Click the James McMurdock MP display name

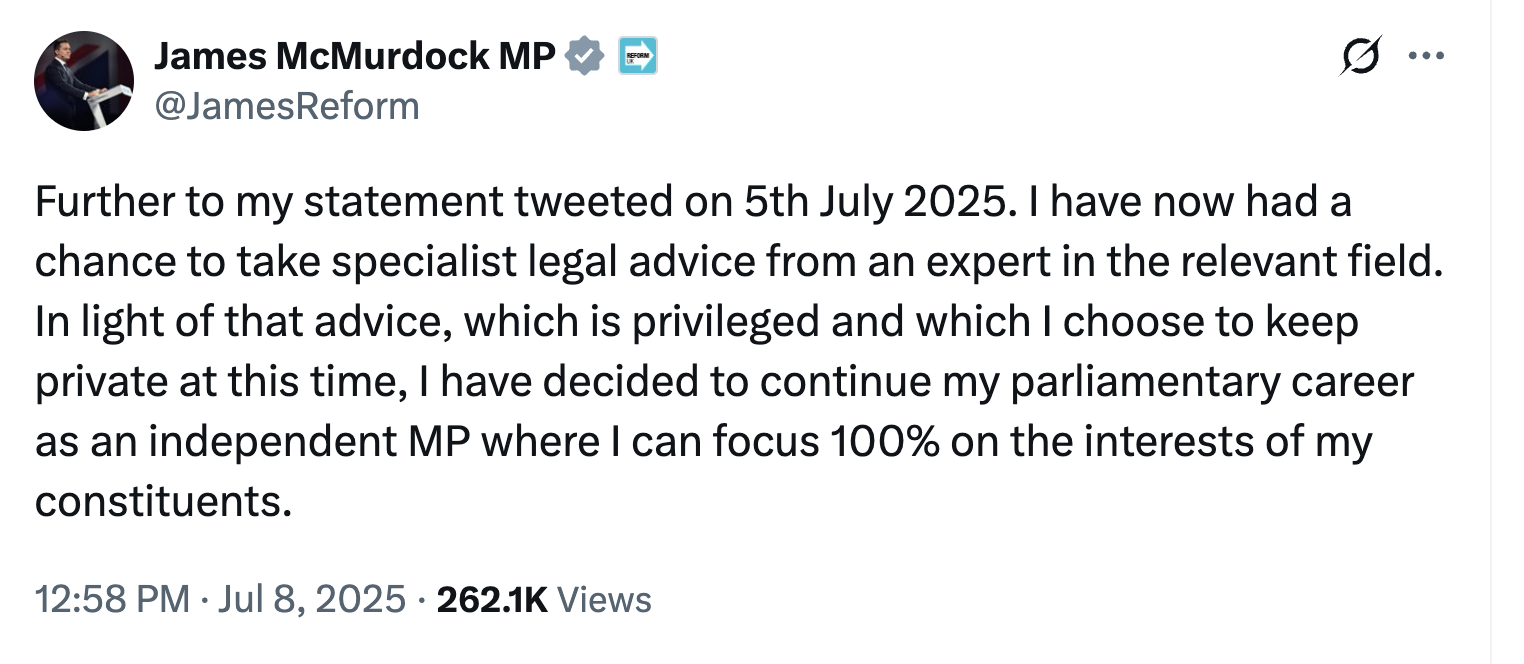[x=354, y=58]
